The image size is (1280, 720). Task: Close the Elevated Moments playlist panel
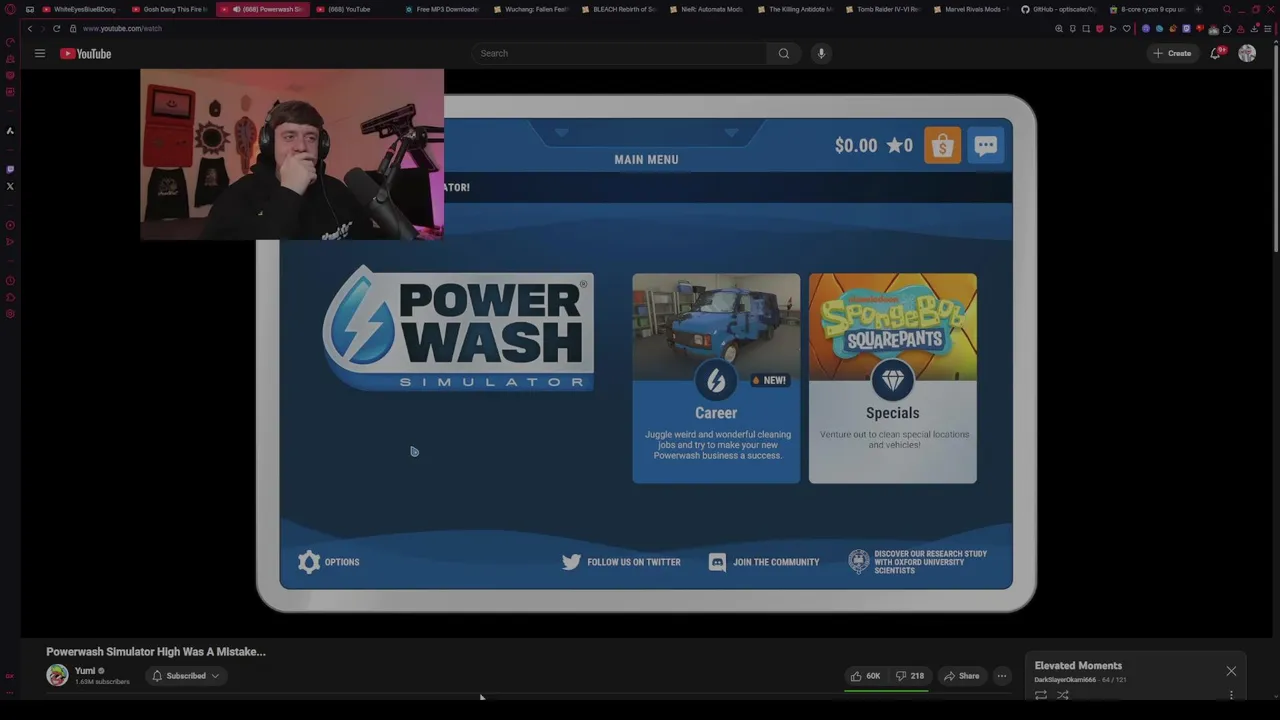click(x=1231, y=671)
